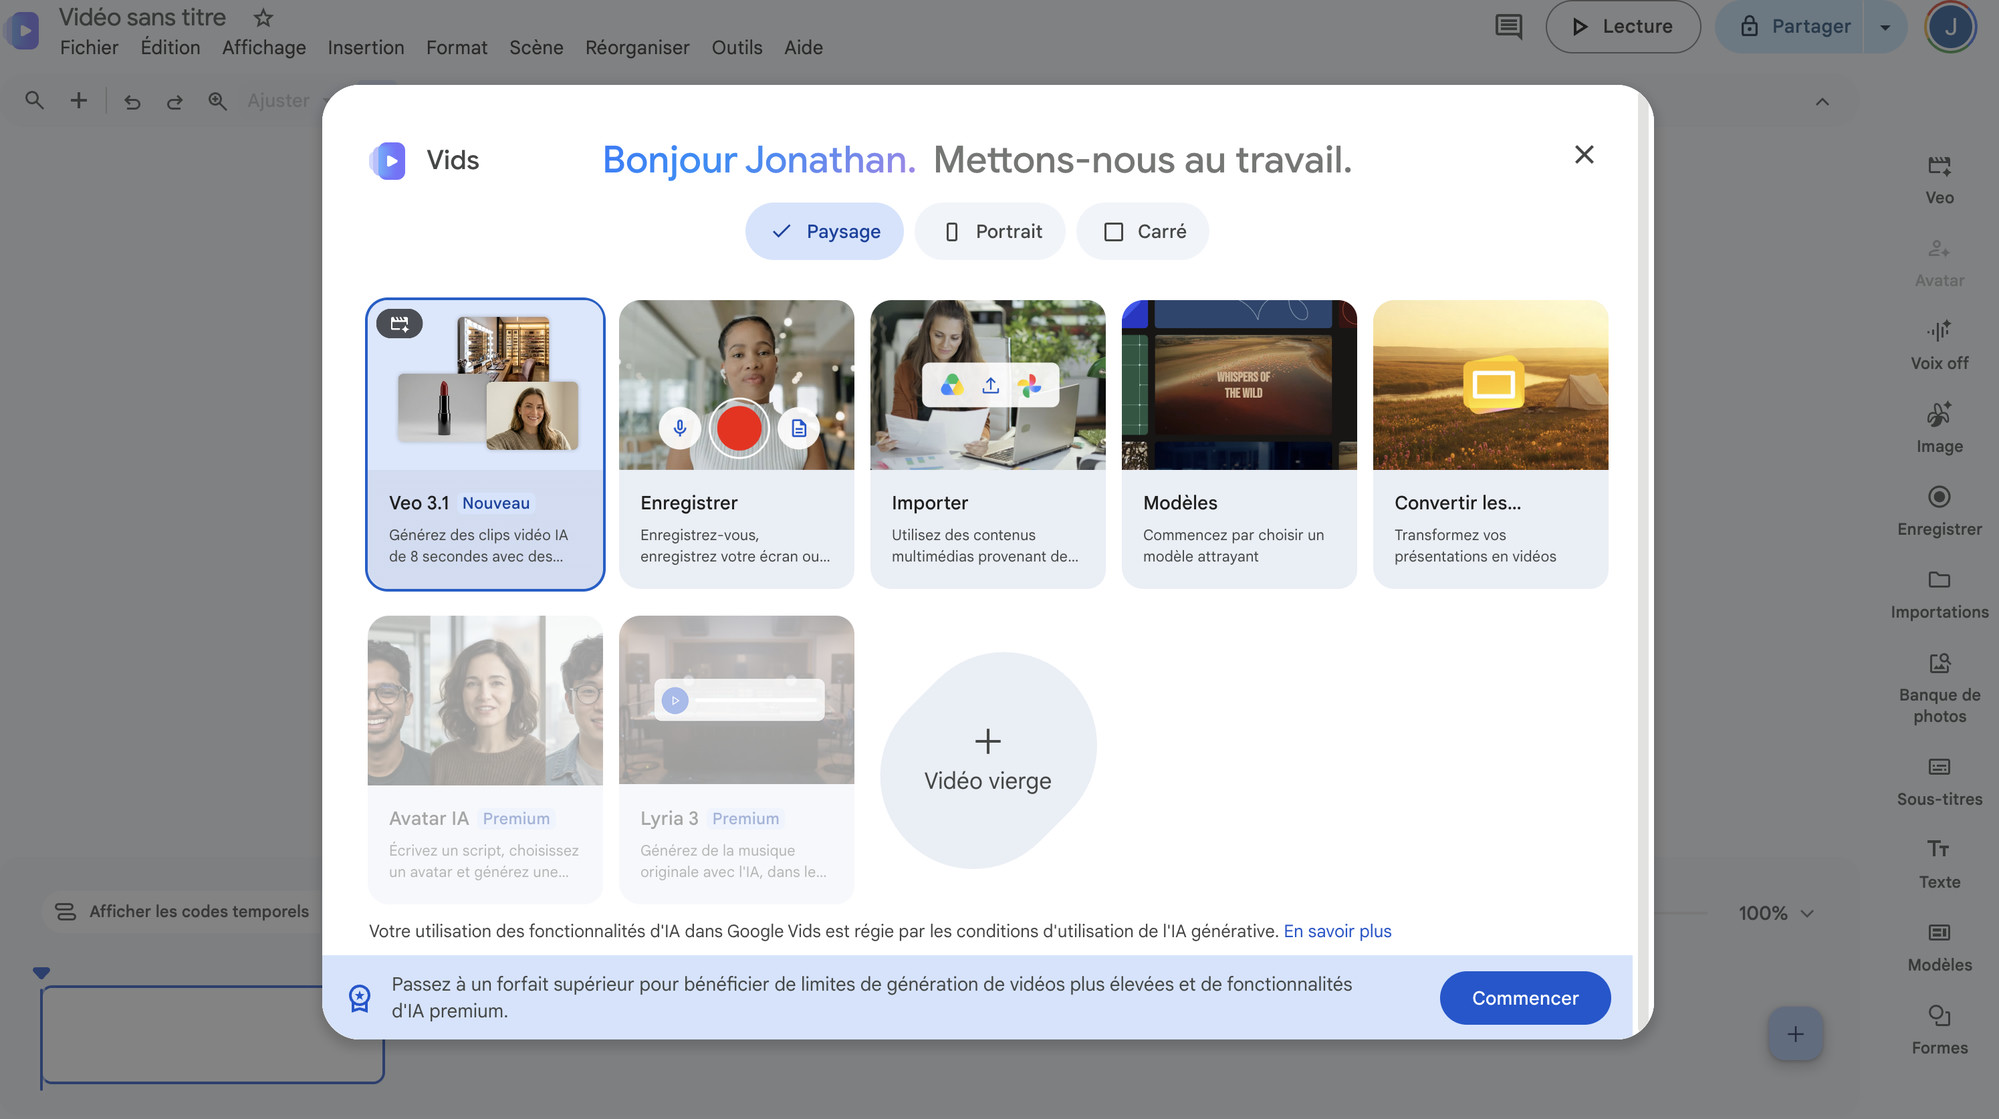1999x1119 pixels.
Task: Select the Paysage format chip
Action: (824, 231)
